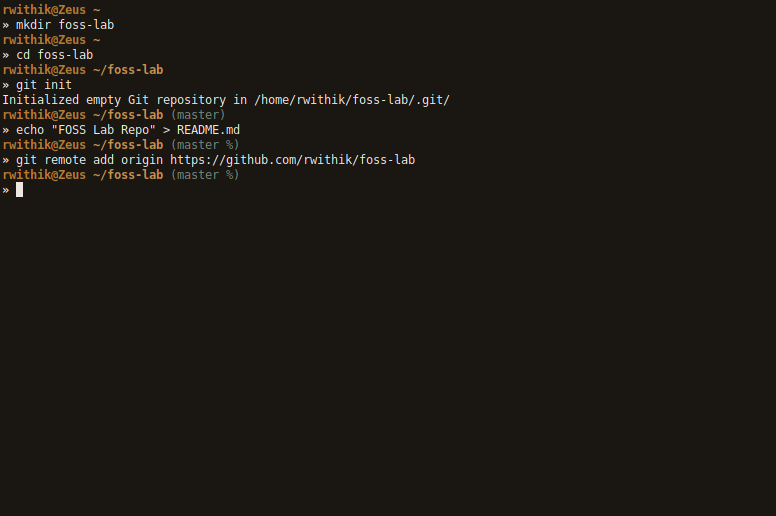Click the ~/foss-lab path above git init

128,70
